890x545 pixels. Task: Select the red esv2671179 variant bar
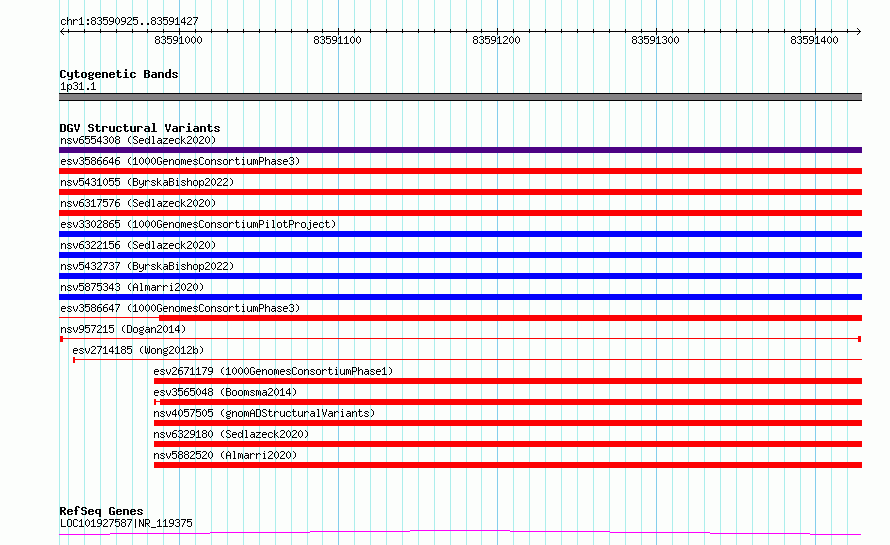(508, 381)
